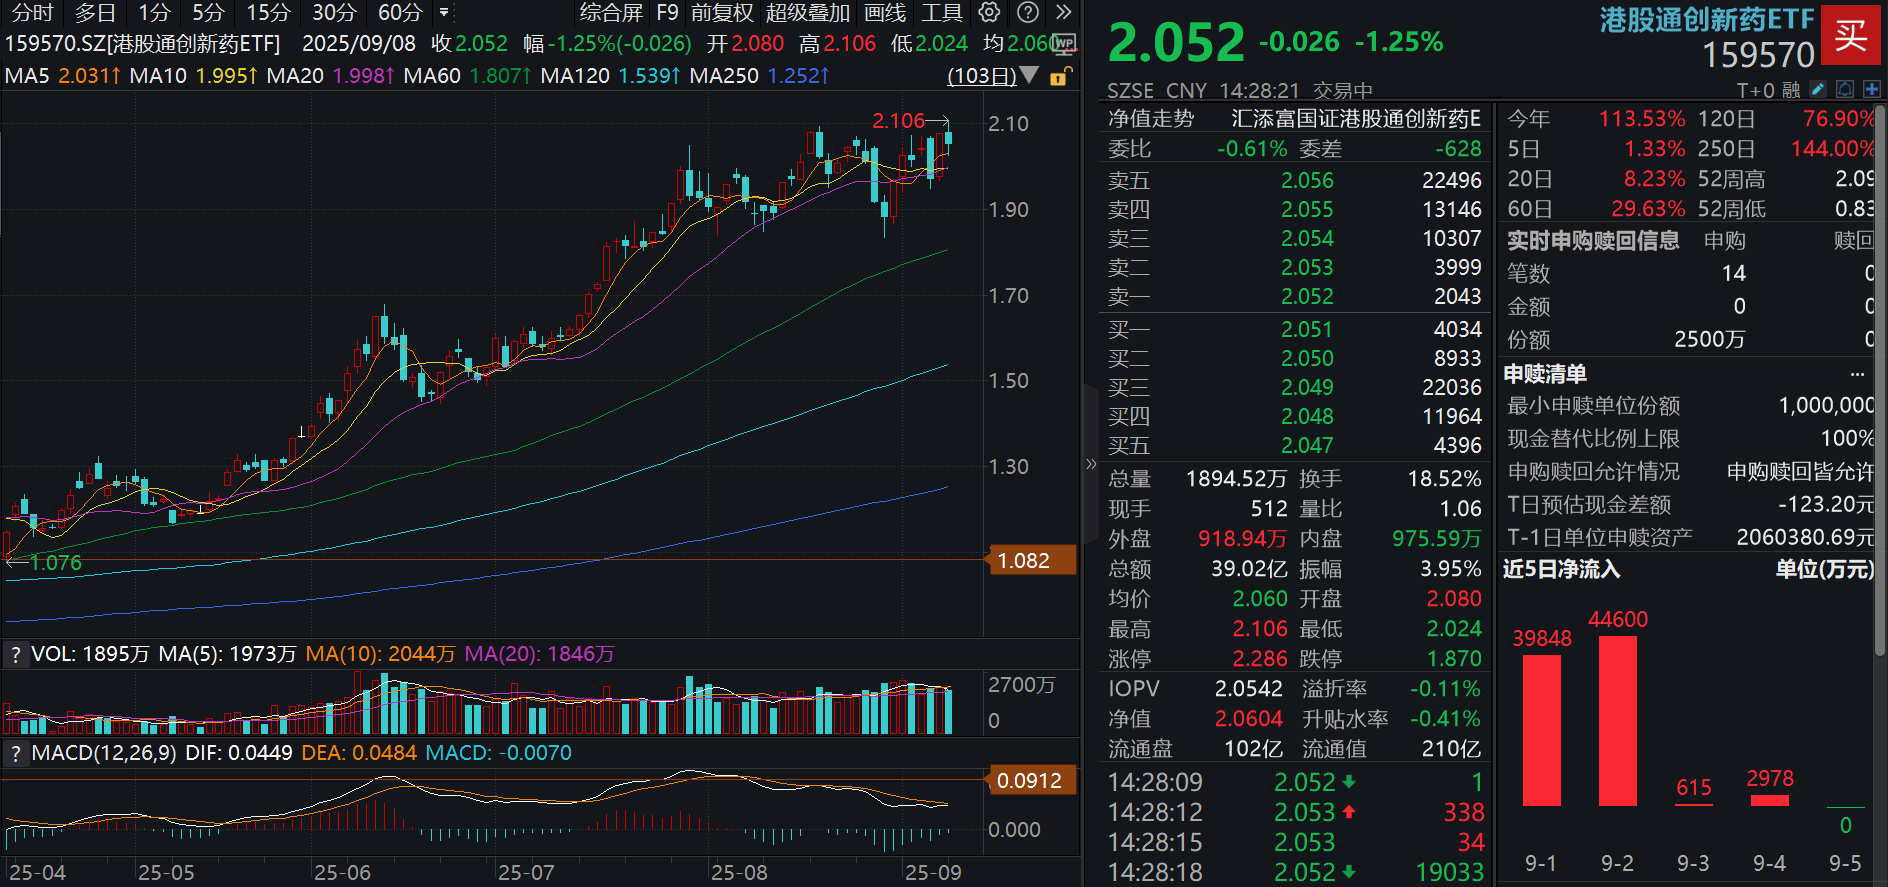This screenshot has height=887, width=1888.
Task: Click the help question mark in top toolbar
Action: coord(1027,13)
